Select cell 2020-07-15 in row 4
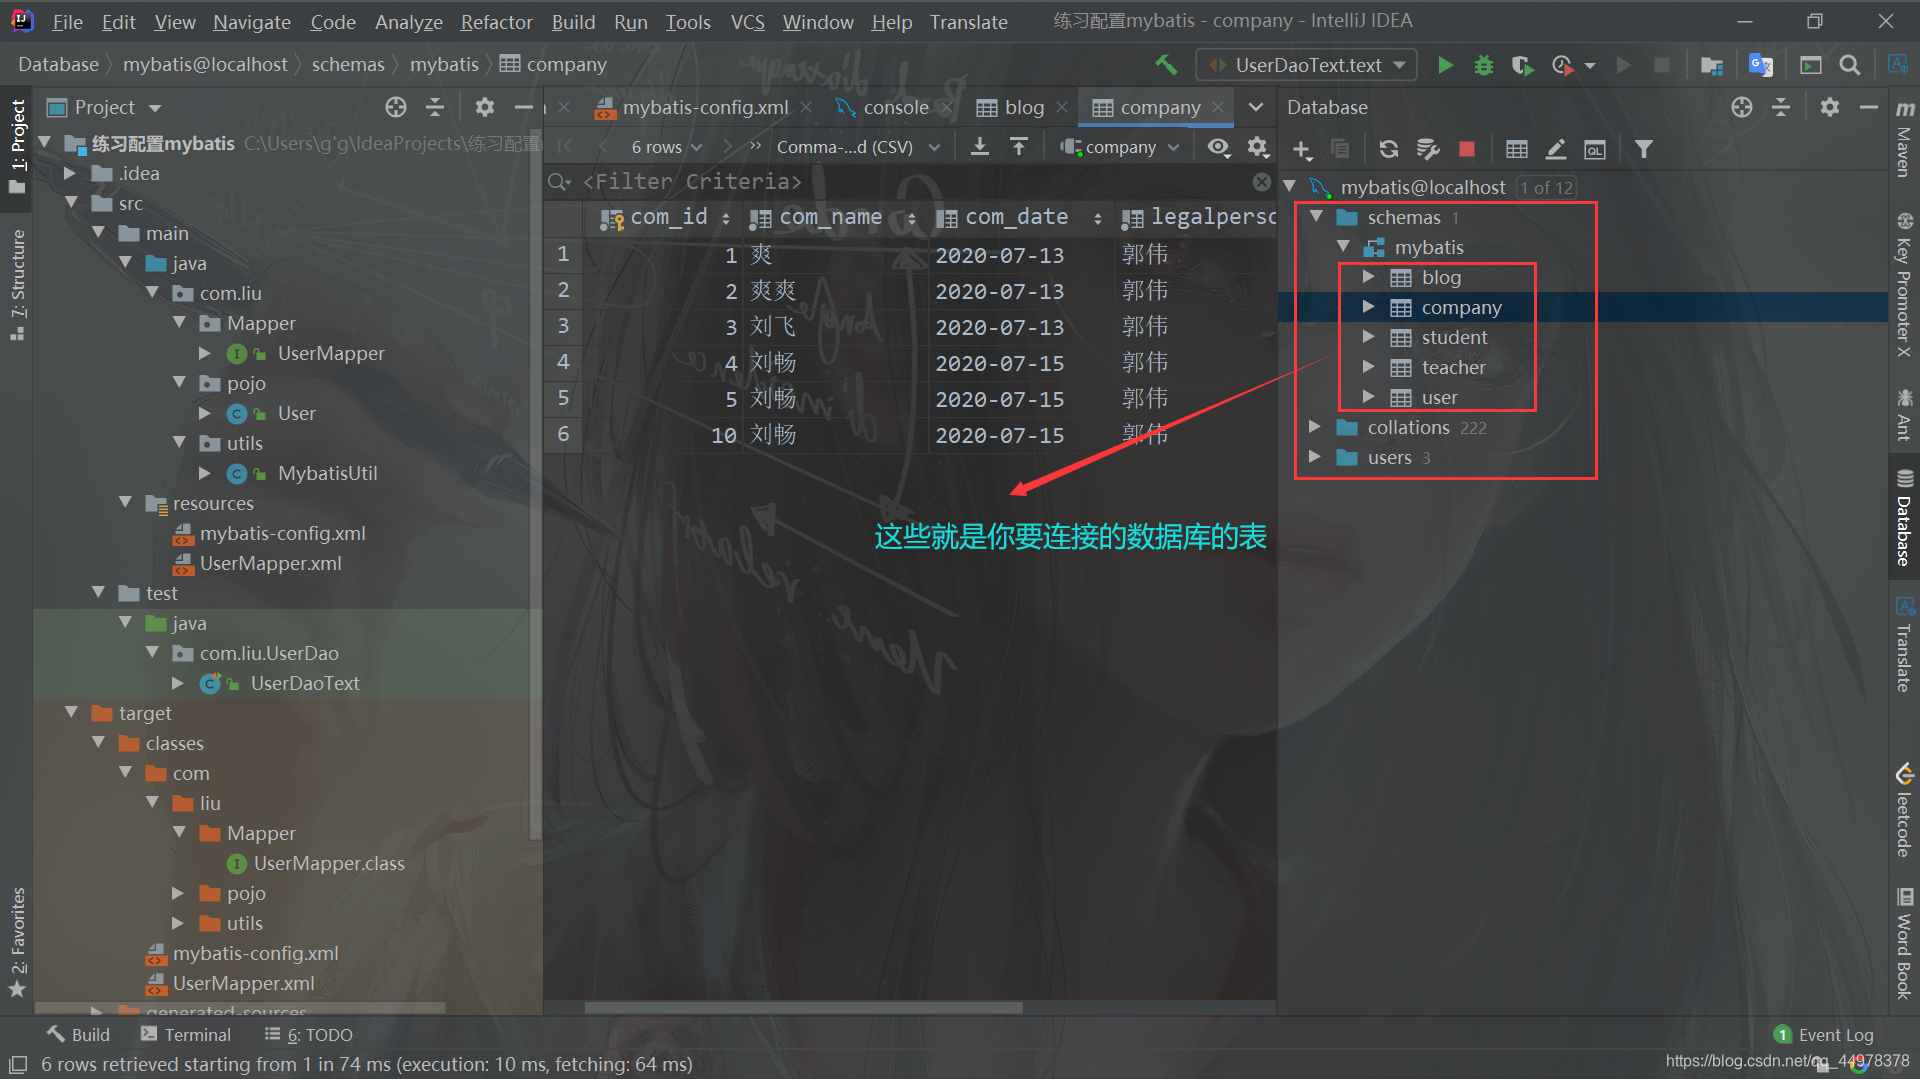Screen dimensions: 1920x1080 coord(1000,363)
